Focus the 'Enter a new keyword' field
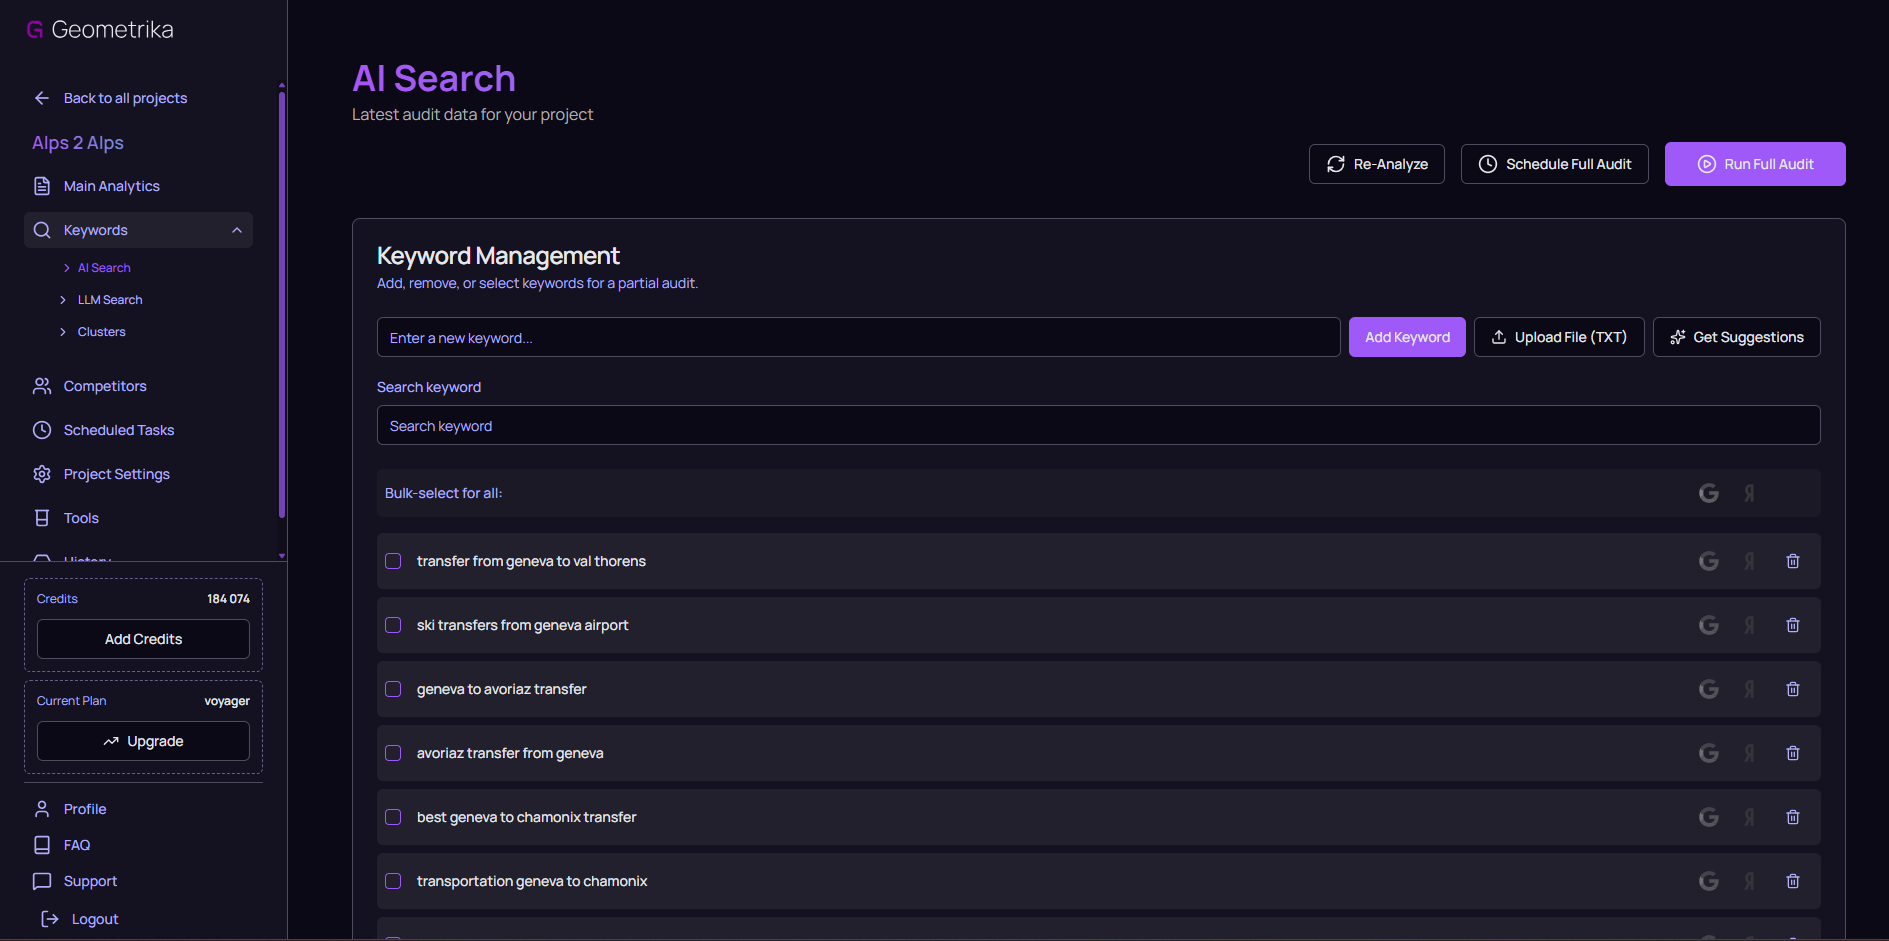Image resolution: width=1889 pixels, height=941 pixels. pos(858,338)
